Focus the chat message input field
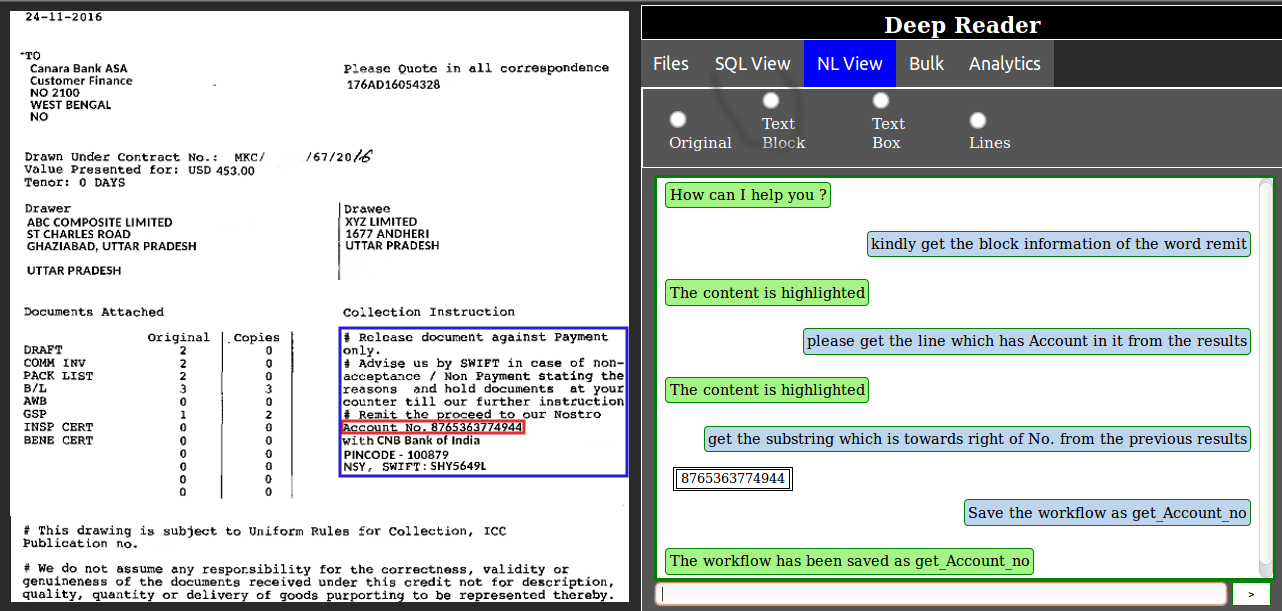 (x=941, y=594)
